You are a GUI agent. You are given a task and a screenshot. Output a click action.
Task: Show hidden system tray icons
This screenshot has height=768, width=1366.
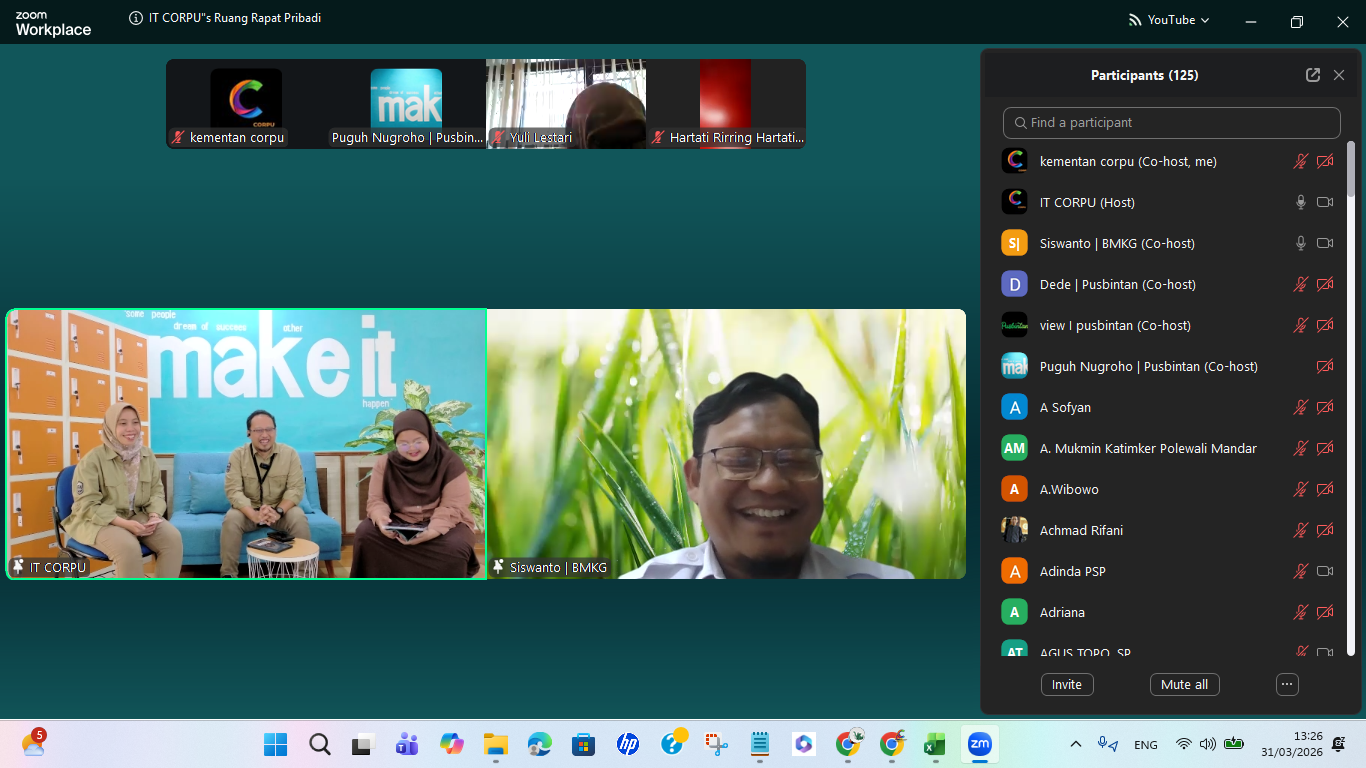click(x=1076, y=744)
